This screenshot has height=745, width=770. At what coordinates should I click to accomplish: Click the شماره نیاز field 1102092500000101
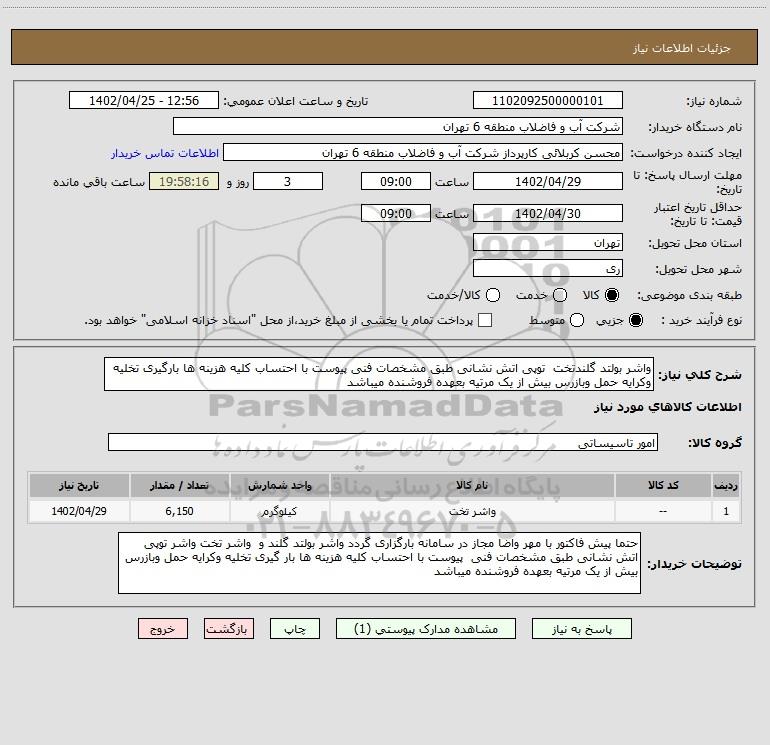548,101
